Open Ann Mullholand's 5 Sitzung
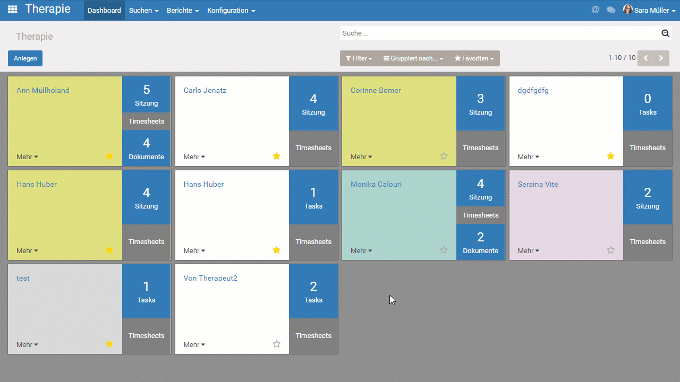 146,95
